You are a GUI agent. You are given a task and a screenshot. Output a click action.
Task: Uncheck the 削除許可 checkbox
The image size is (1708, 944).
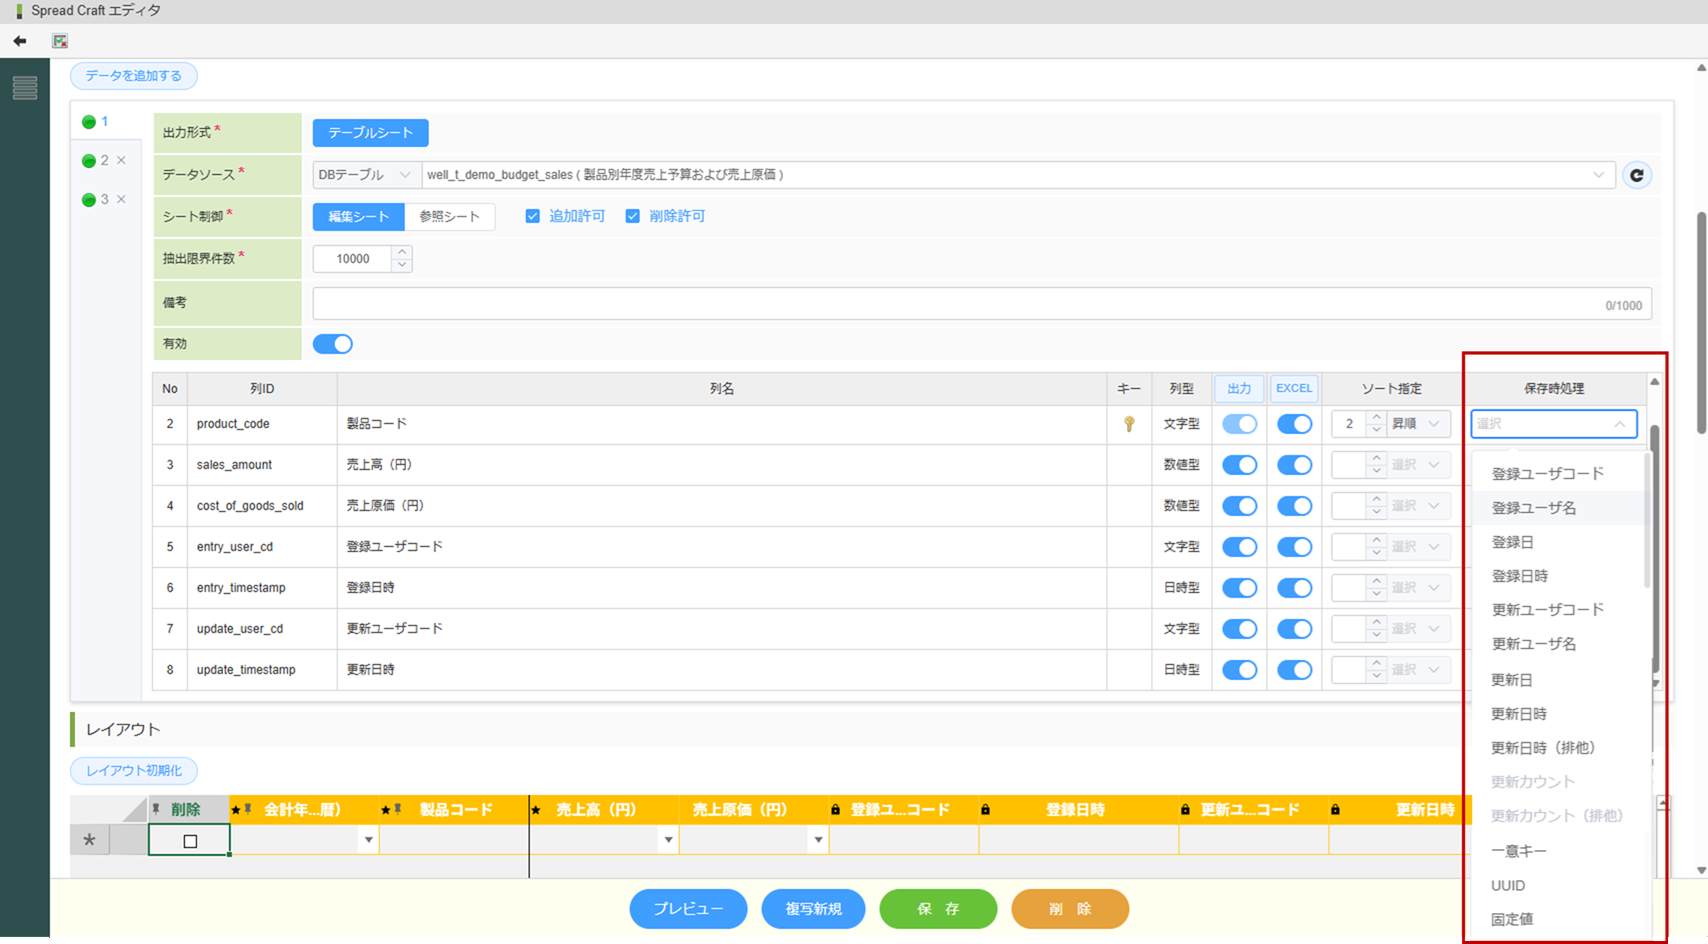[x=633, y=216]
